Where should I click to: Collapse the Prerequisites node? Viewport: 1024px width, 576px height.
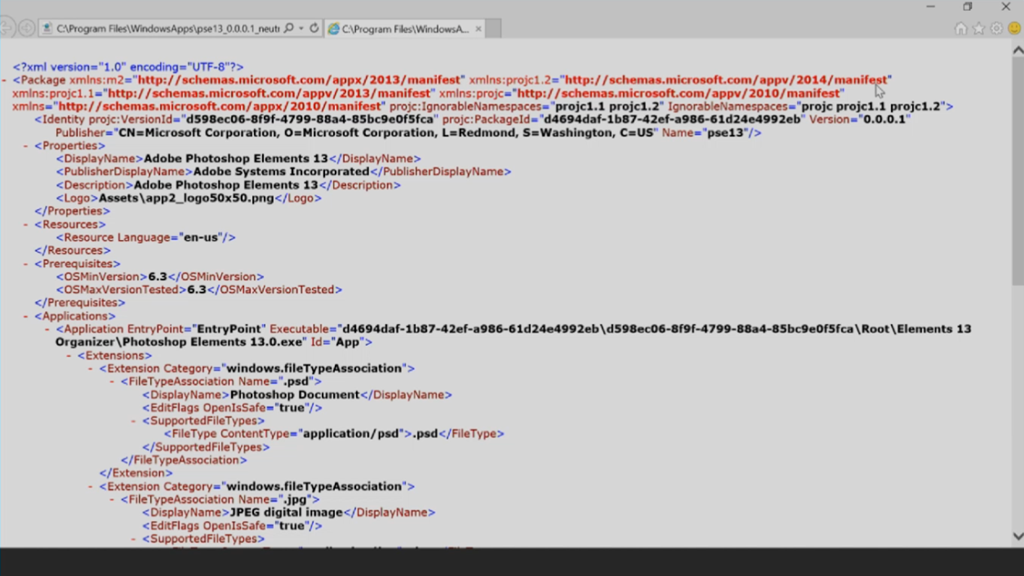(x=25, y=264)
